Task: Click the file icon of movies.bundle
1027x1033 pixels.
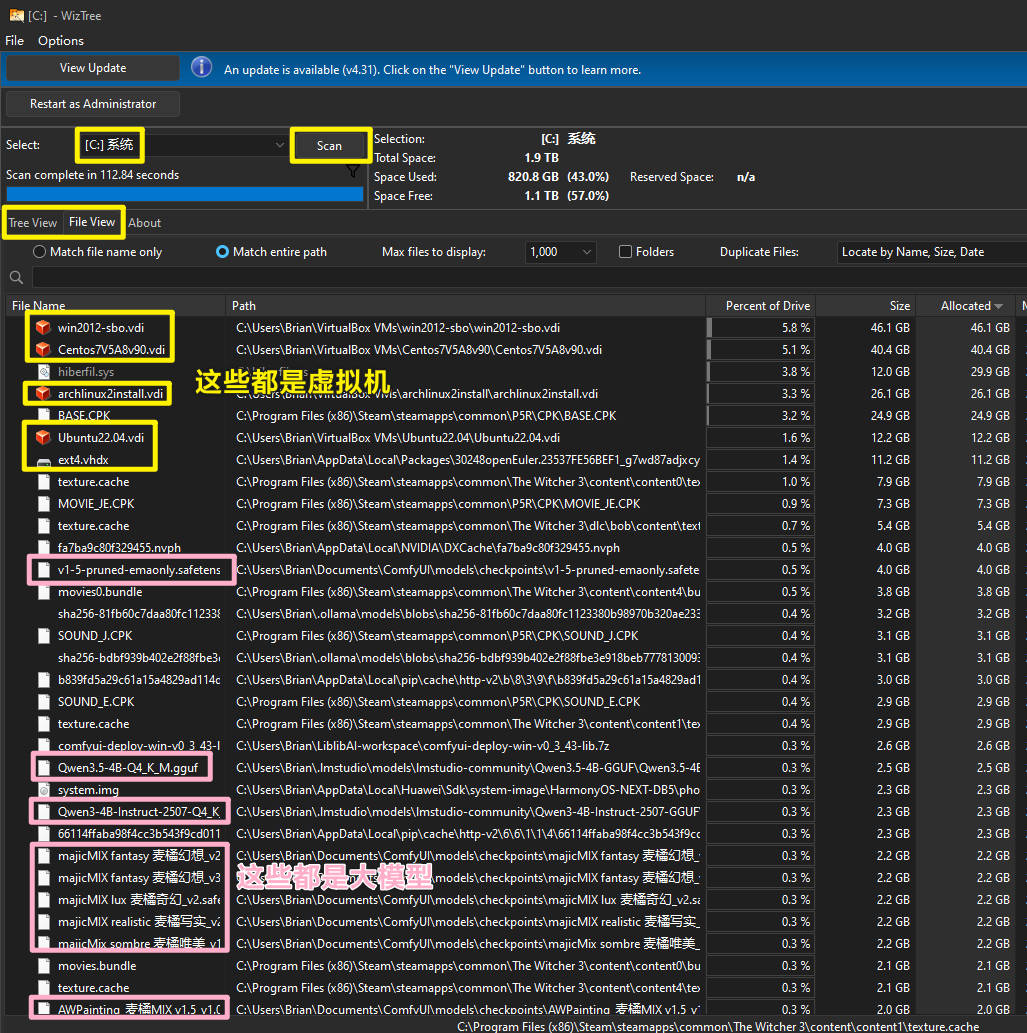Action: [x=43, y=966]
